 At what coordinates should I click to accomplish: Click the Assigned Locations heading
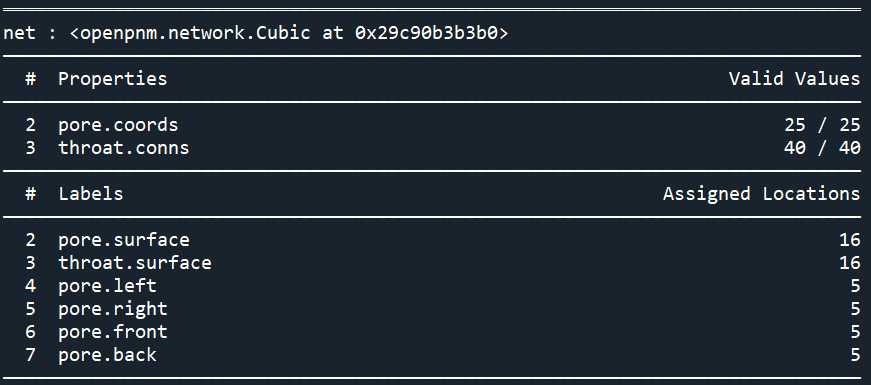click(x=762, y=194)
